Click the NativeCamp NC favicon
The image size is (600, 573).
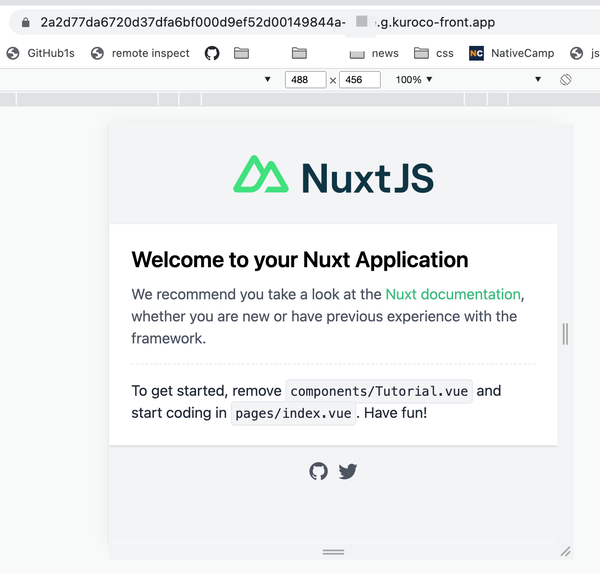click(x=476, y=53)
